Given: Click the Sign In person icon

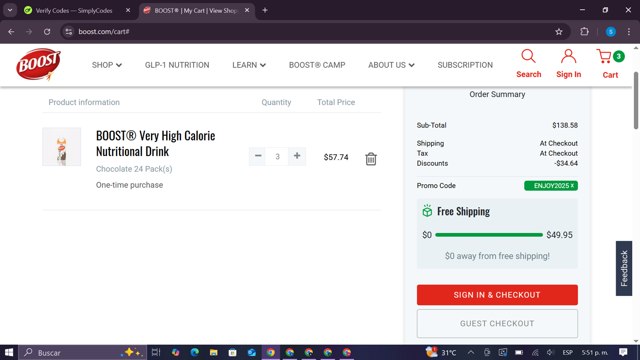Looking at the screenshot, I should (568, 64).
